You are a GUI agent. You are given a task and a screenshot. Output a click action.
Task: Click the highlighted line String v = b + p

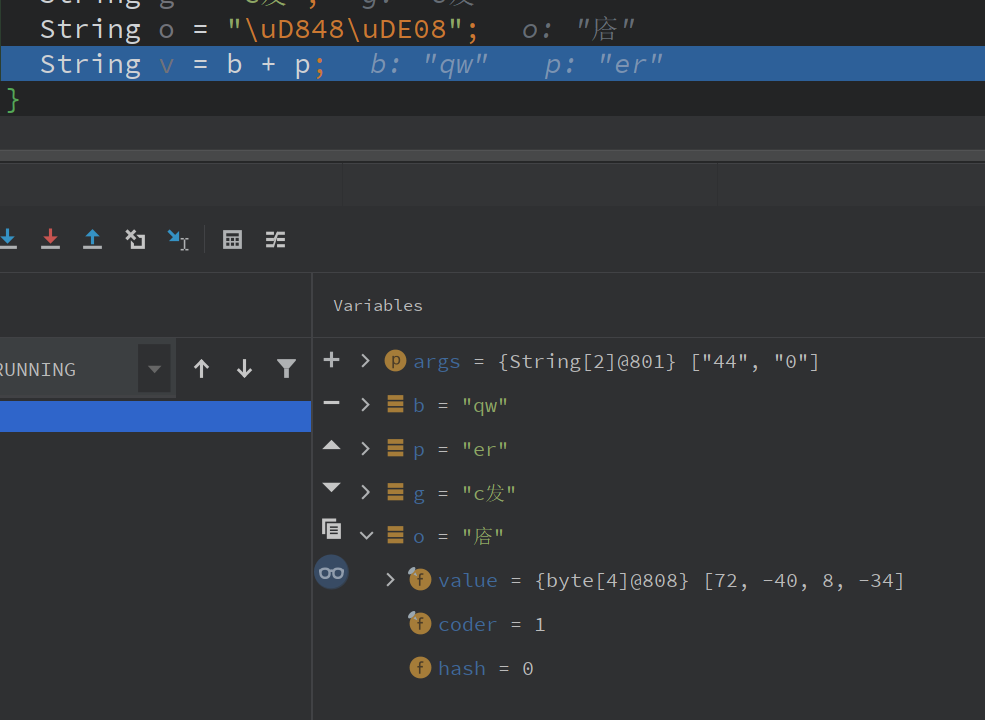click(x=492, y=63)
